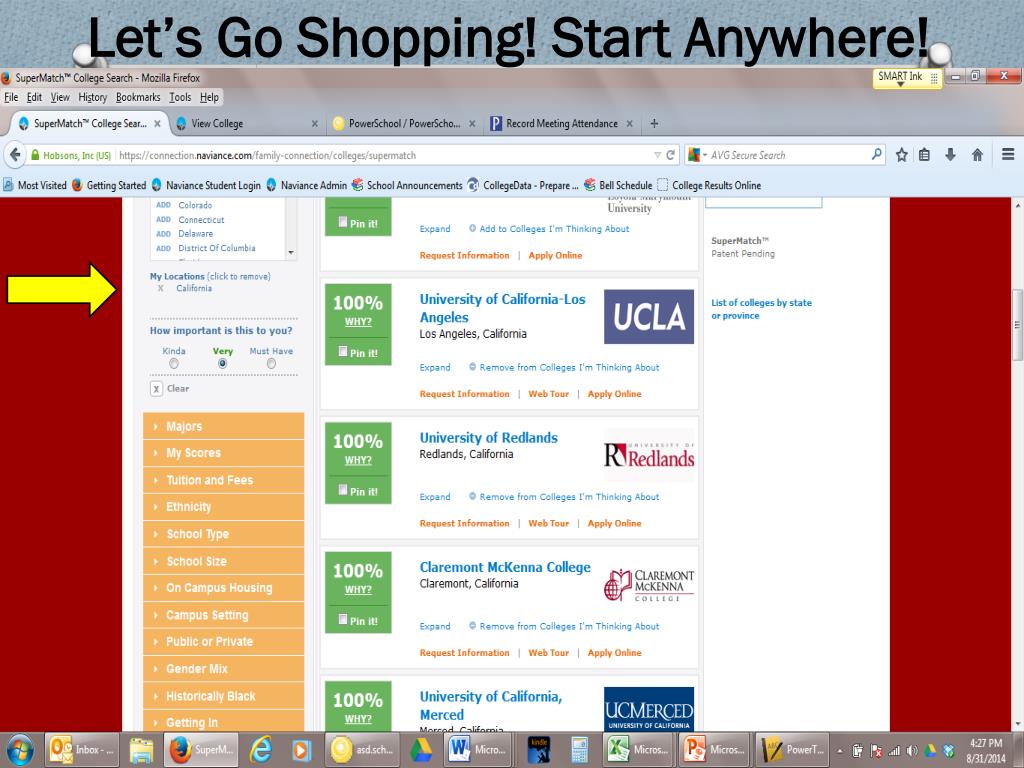Switch to the View College tab

click(x=248, y=123)
